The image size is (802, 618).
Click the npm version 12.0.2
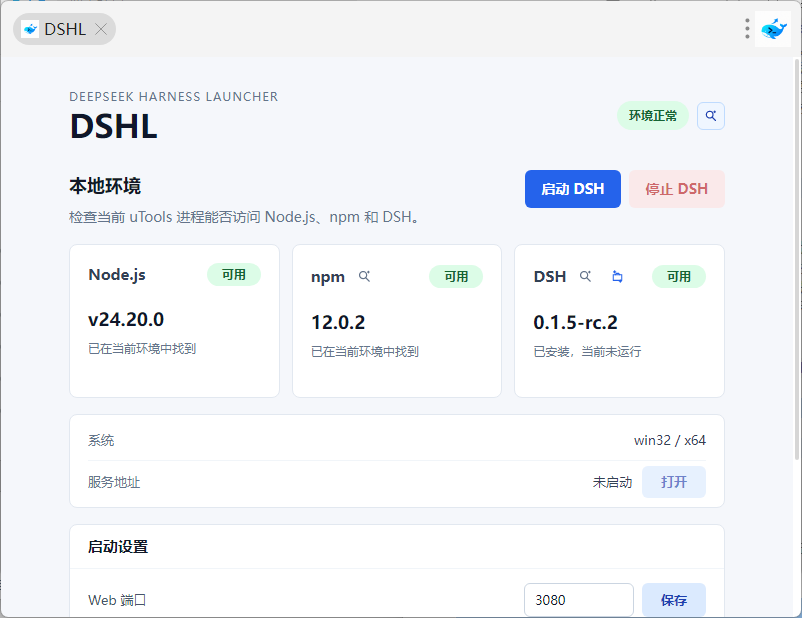(x=338, y=323)
